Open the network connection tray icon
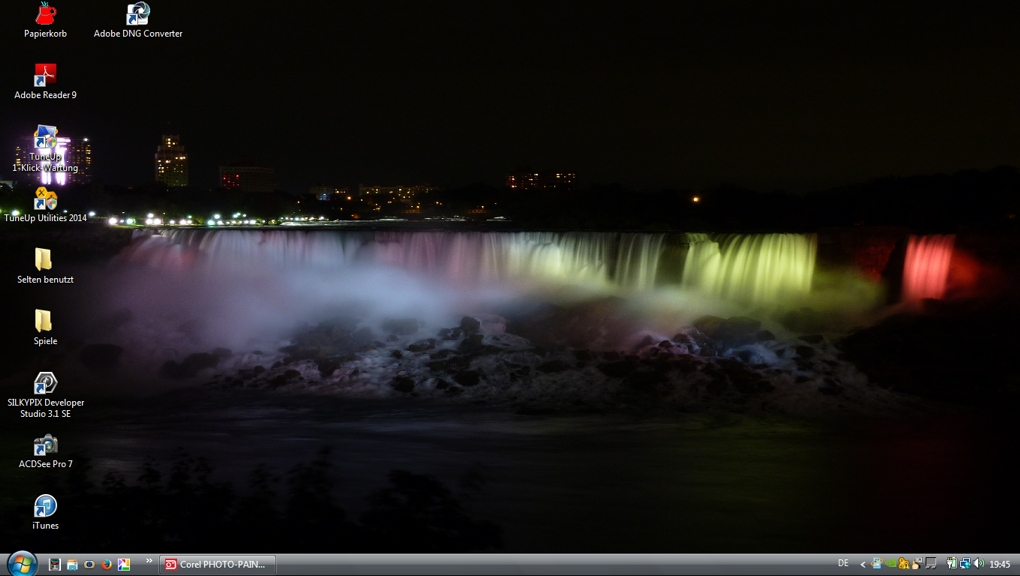1020x576 pixels. [x=965, y=564]
